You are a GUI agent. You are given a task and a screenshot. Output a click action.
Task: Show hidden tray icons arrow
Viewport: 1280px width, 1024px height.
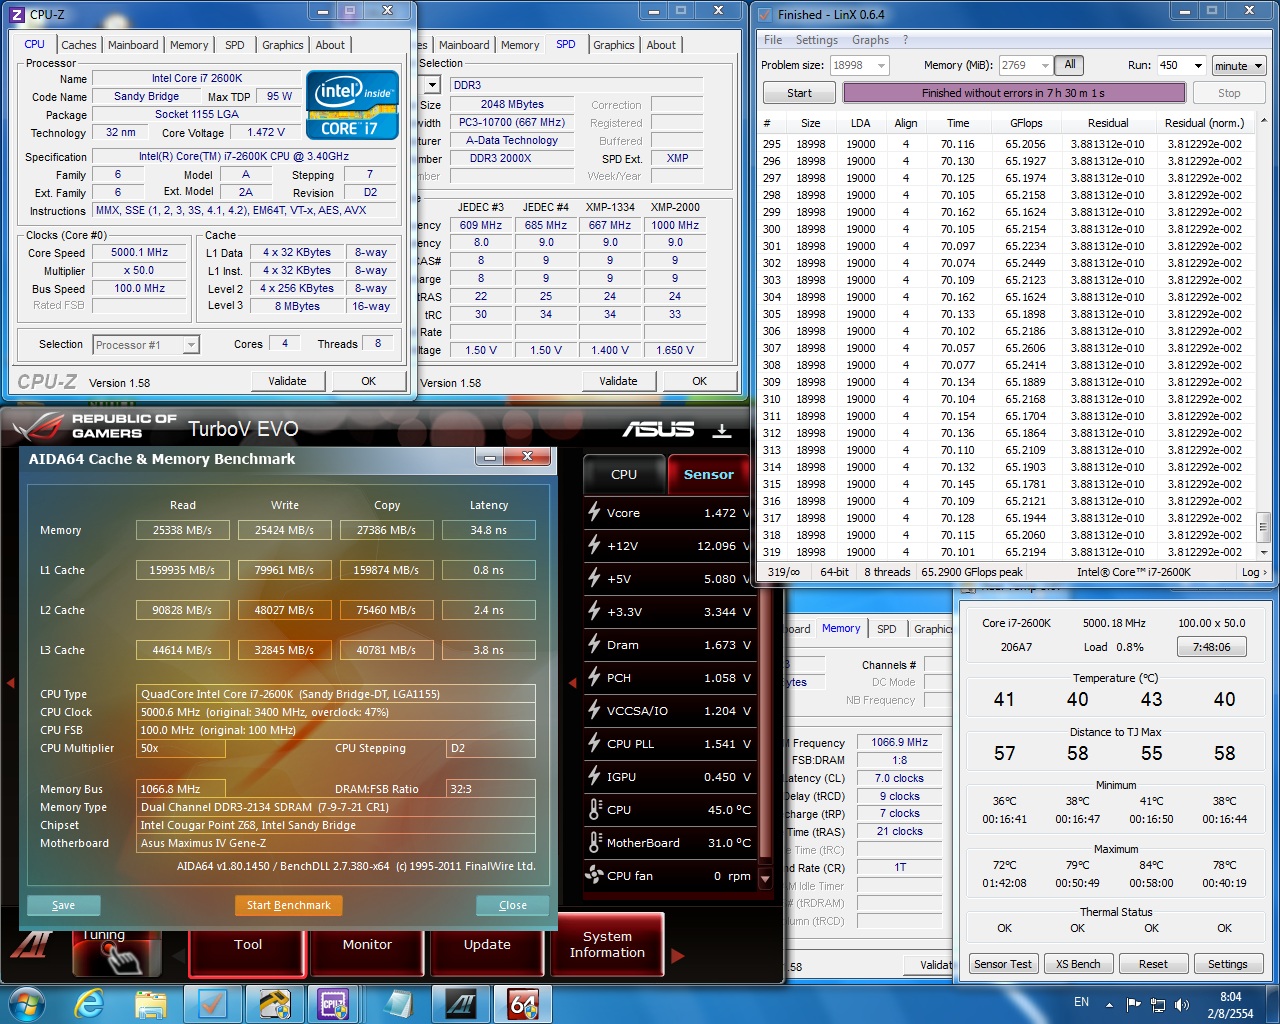(x=1109, y=1004)
